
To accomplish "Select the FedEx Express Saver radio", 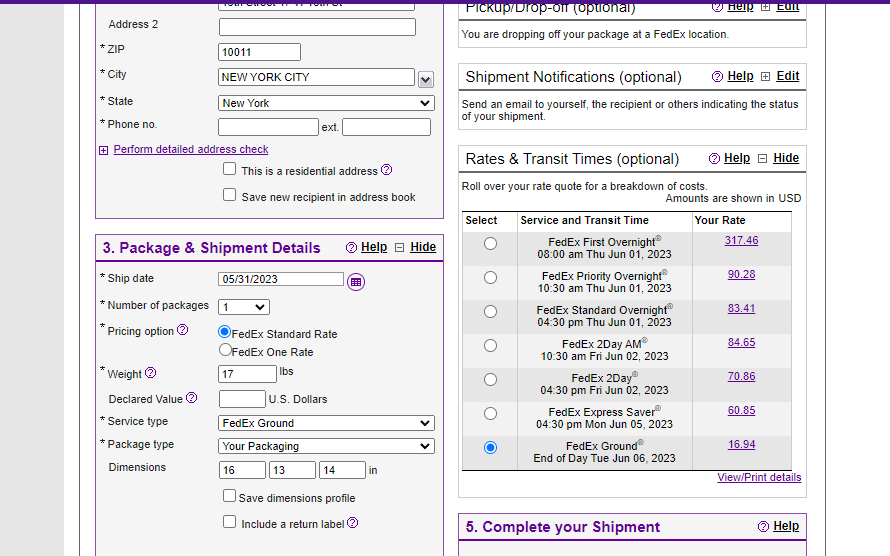I will pyautogui.click(x=490, y=414).
